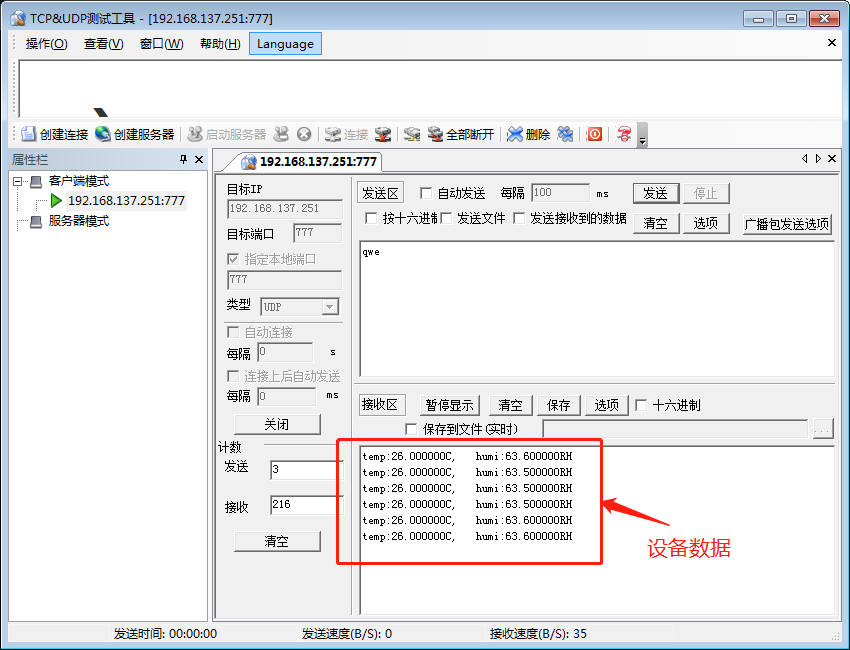Click the 发送 button
The image size is (850, 650).
click(x=655, y=192)
